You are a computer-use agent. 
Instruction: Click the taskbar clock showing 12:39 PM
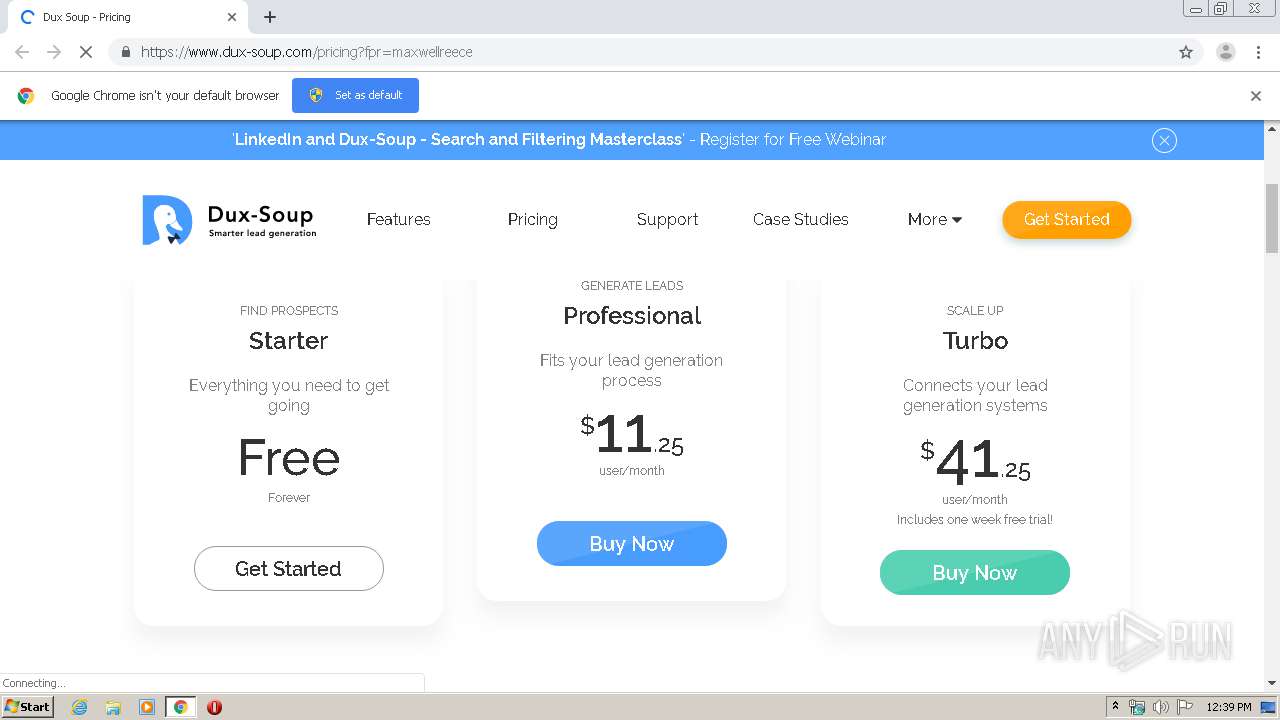(x=1228, y=707)
